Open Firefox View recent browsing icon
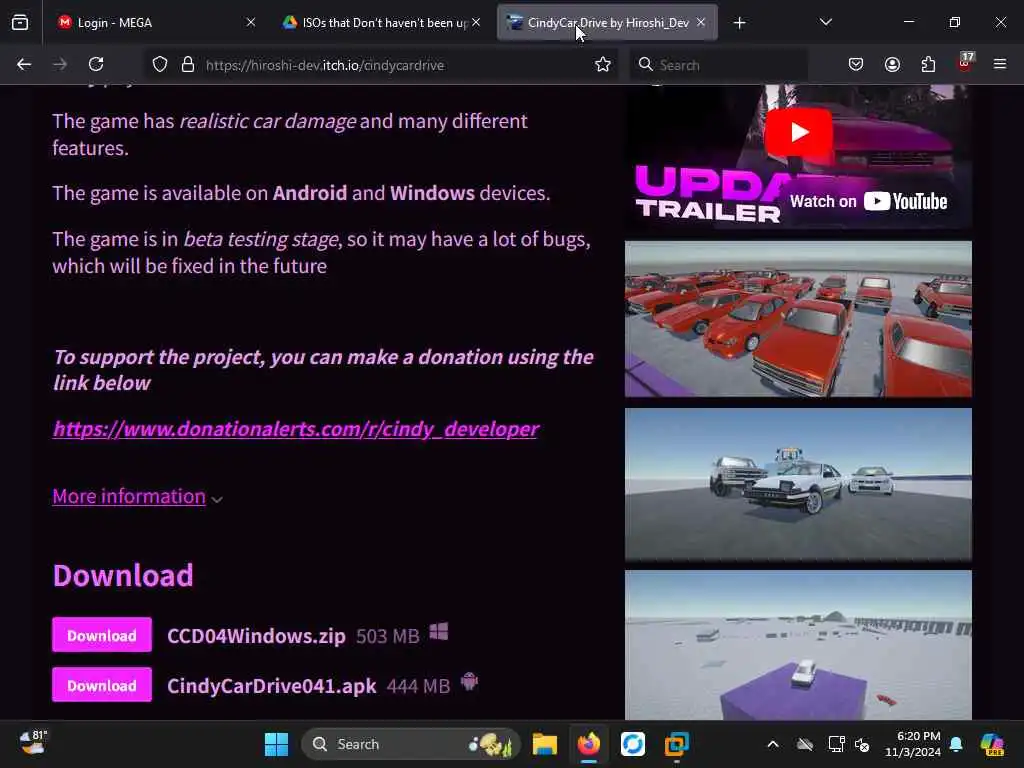This screenshot has width=1024, height=768. (x=20, y=22)
